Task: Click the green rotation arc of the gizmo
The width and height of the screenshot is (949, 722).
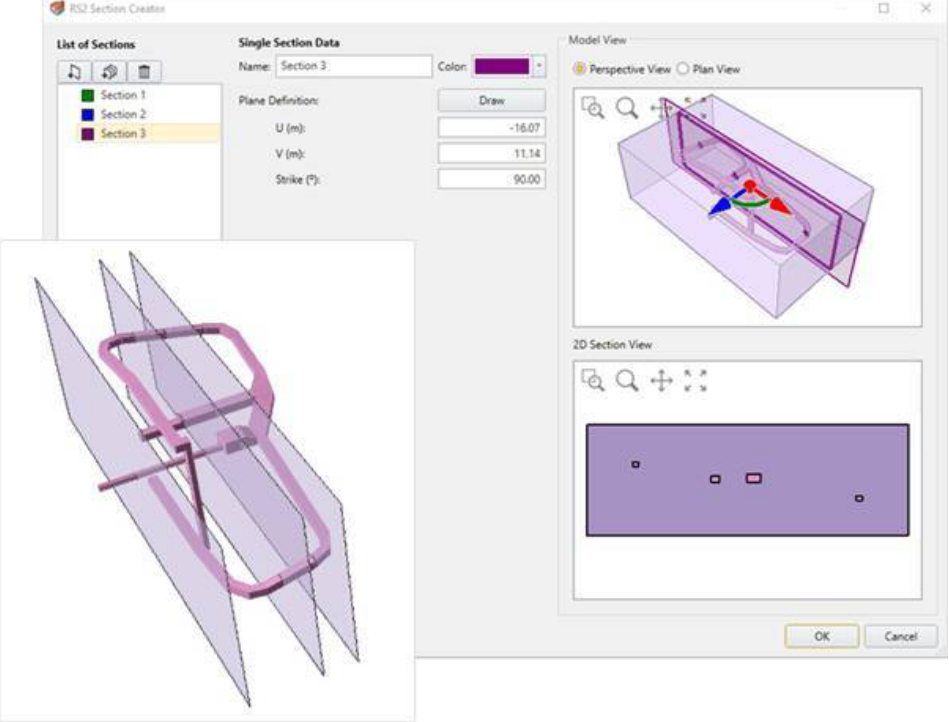Action: point(750,203)
